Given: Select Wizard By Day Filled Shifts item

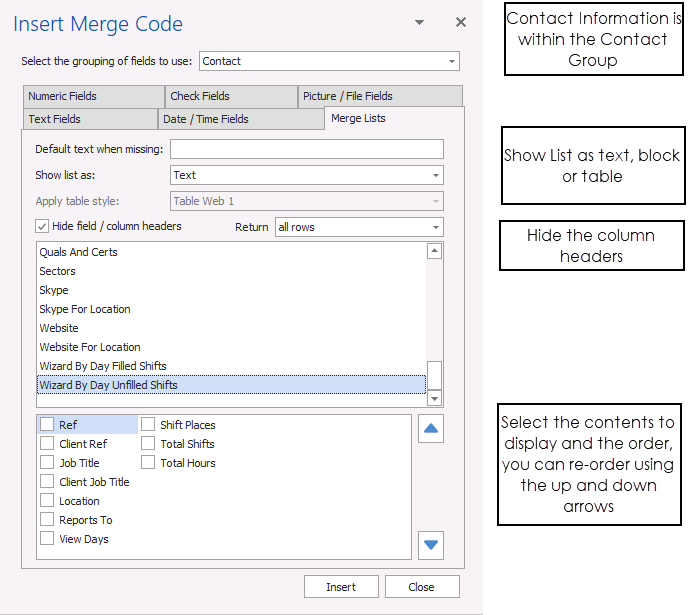Looking at the screenshot, I should point(103,366).
